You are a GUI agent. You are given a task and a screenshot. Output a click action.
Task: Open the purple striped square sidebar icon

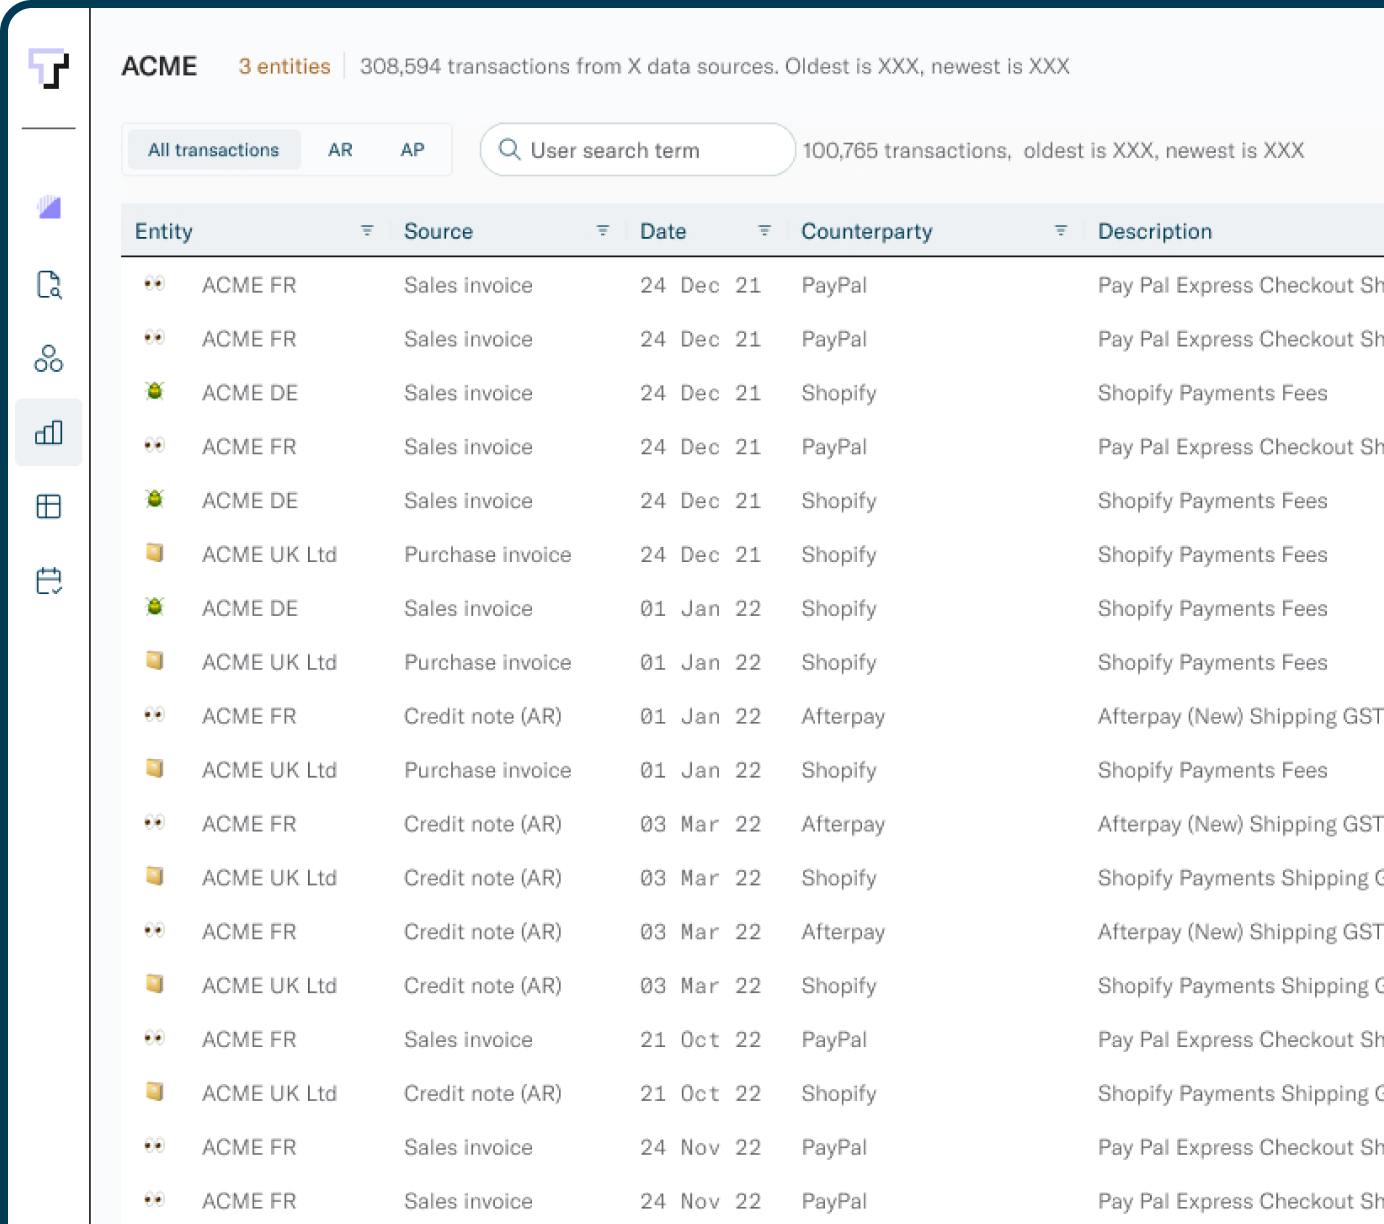[49, 207]
